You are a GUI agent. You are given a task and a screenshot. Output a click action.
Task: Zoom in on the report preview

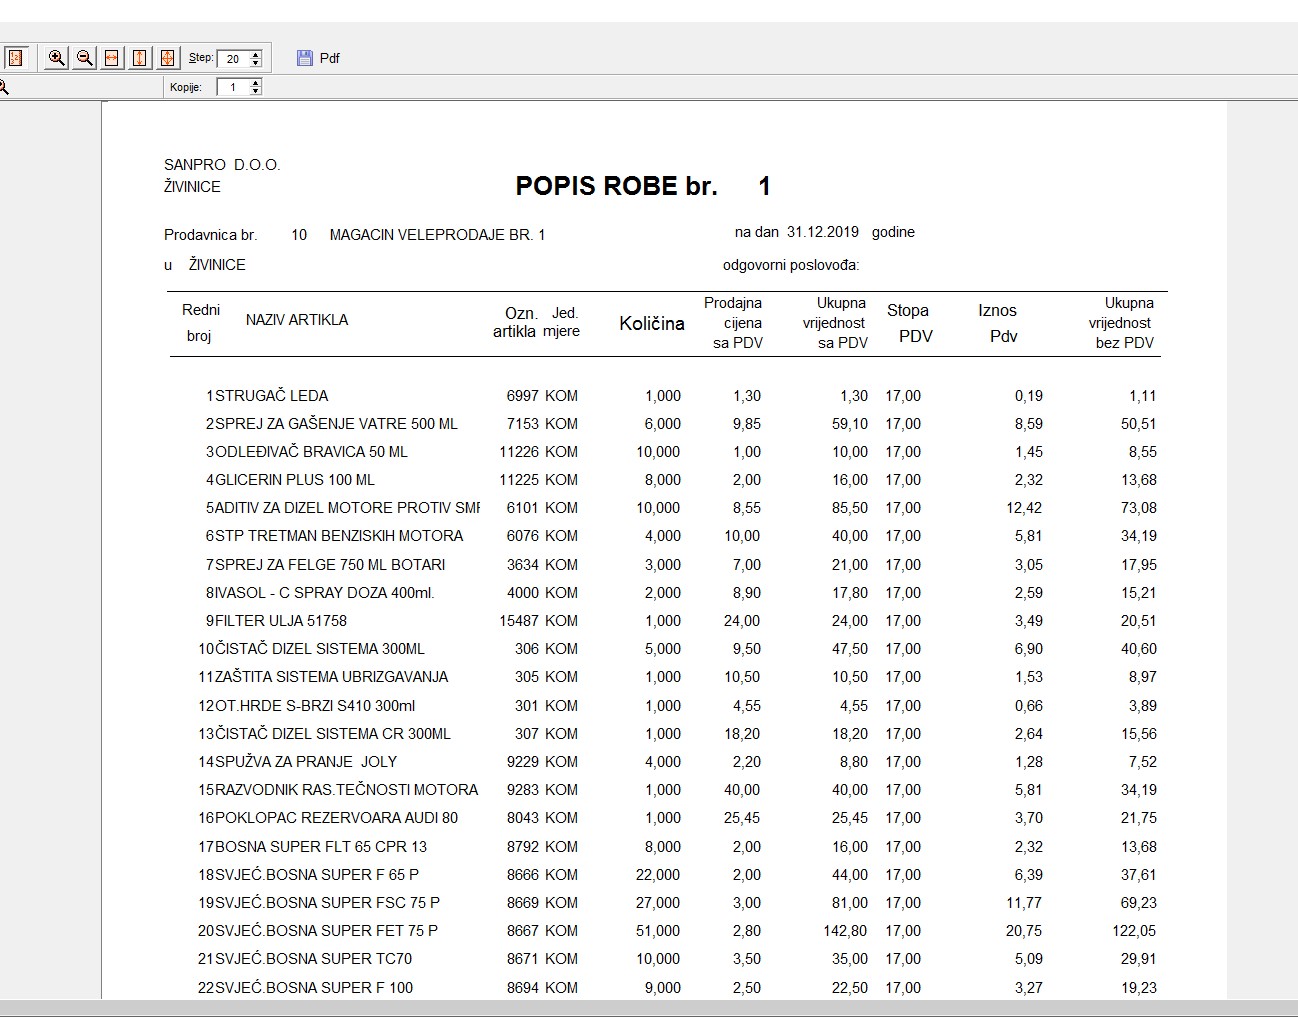pyautogui.click(x=57, y=58)
